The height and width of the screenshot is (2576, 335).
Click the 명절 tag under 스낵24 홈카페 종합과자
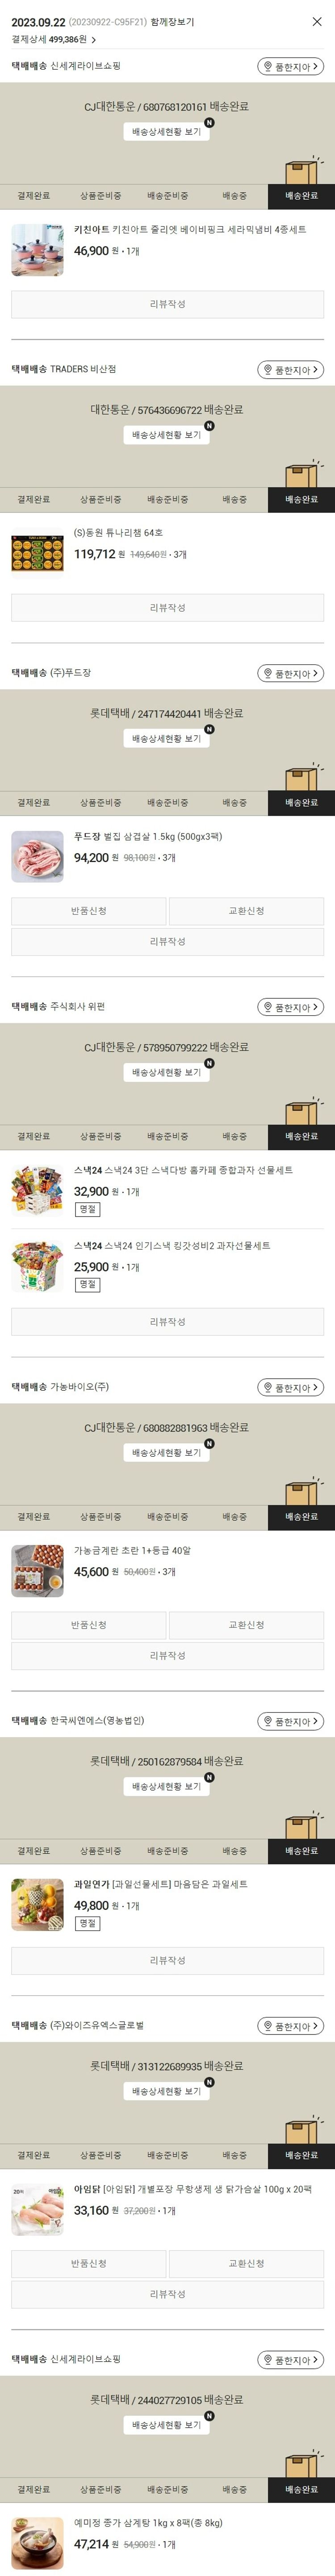[88, 1209]
